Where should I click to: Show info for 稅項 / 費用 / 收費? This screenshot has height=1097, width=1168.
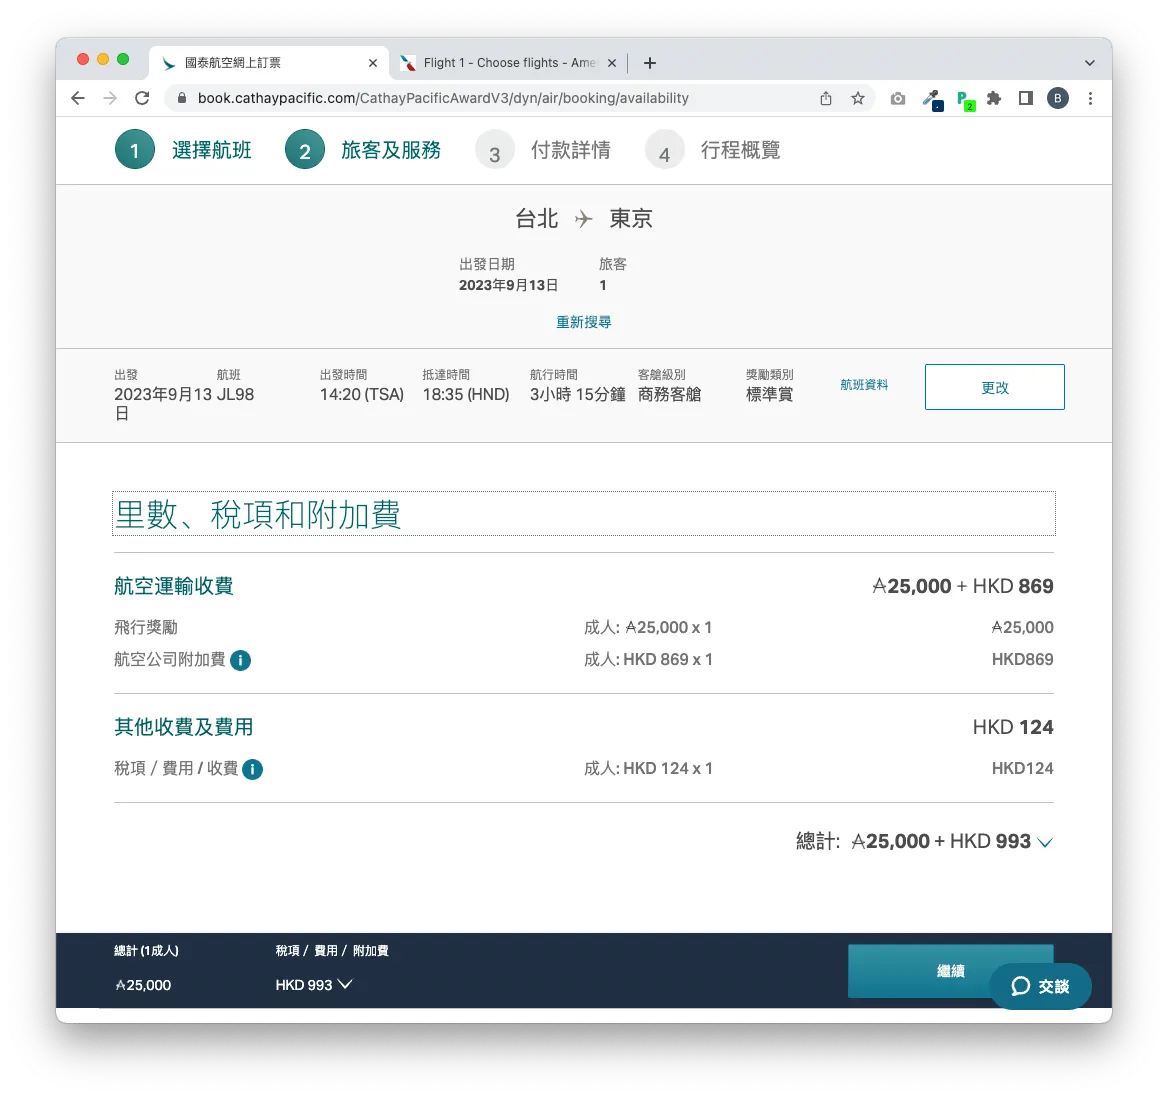coord(253,769)
